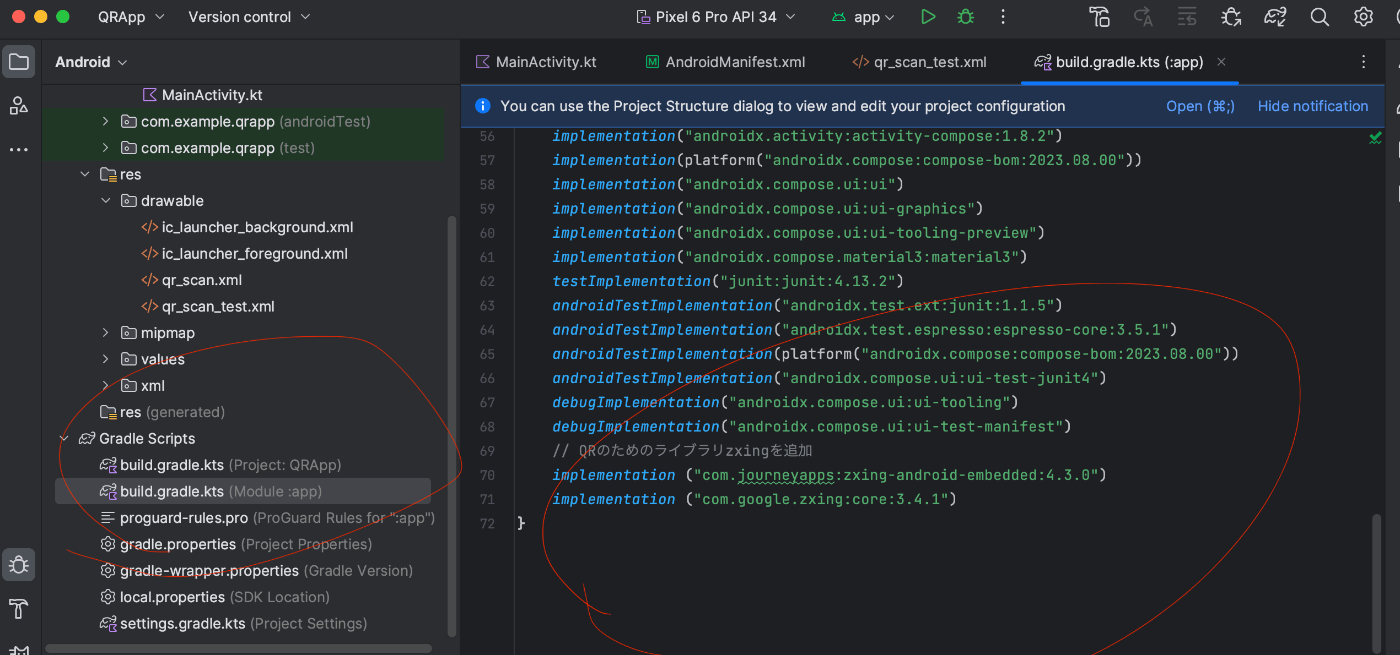Run the app with the green play button

tap(928, 17)
